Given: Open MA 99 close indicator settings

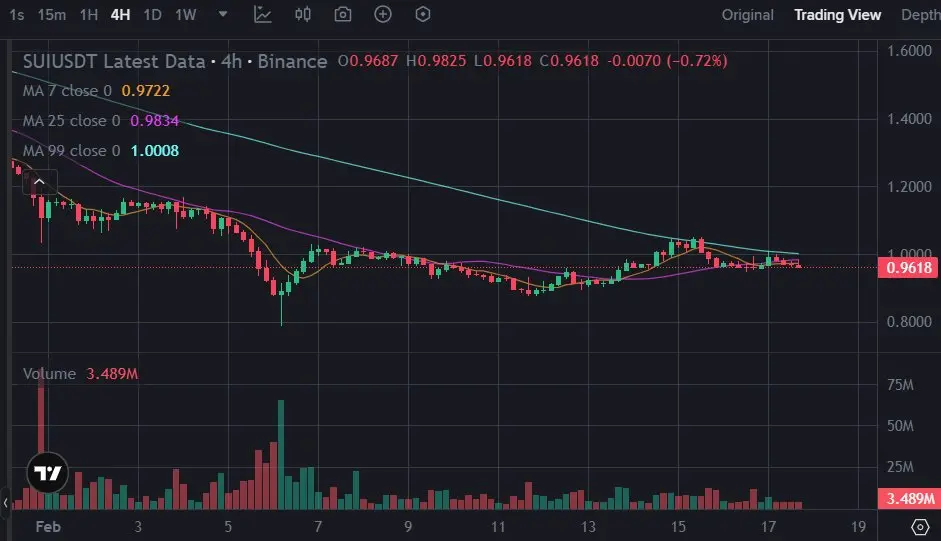Looking at the screenshot, I should [x=71, y=151].
